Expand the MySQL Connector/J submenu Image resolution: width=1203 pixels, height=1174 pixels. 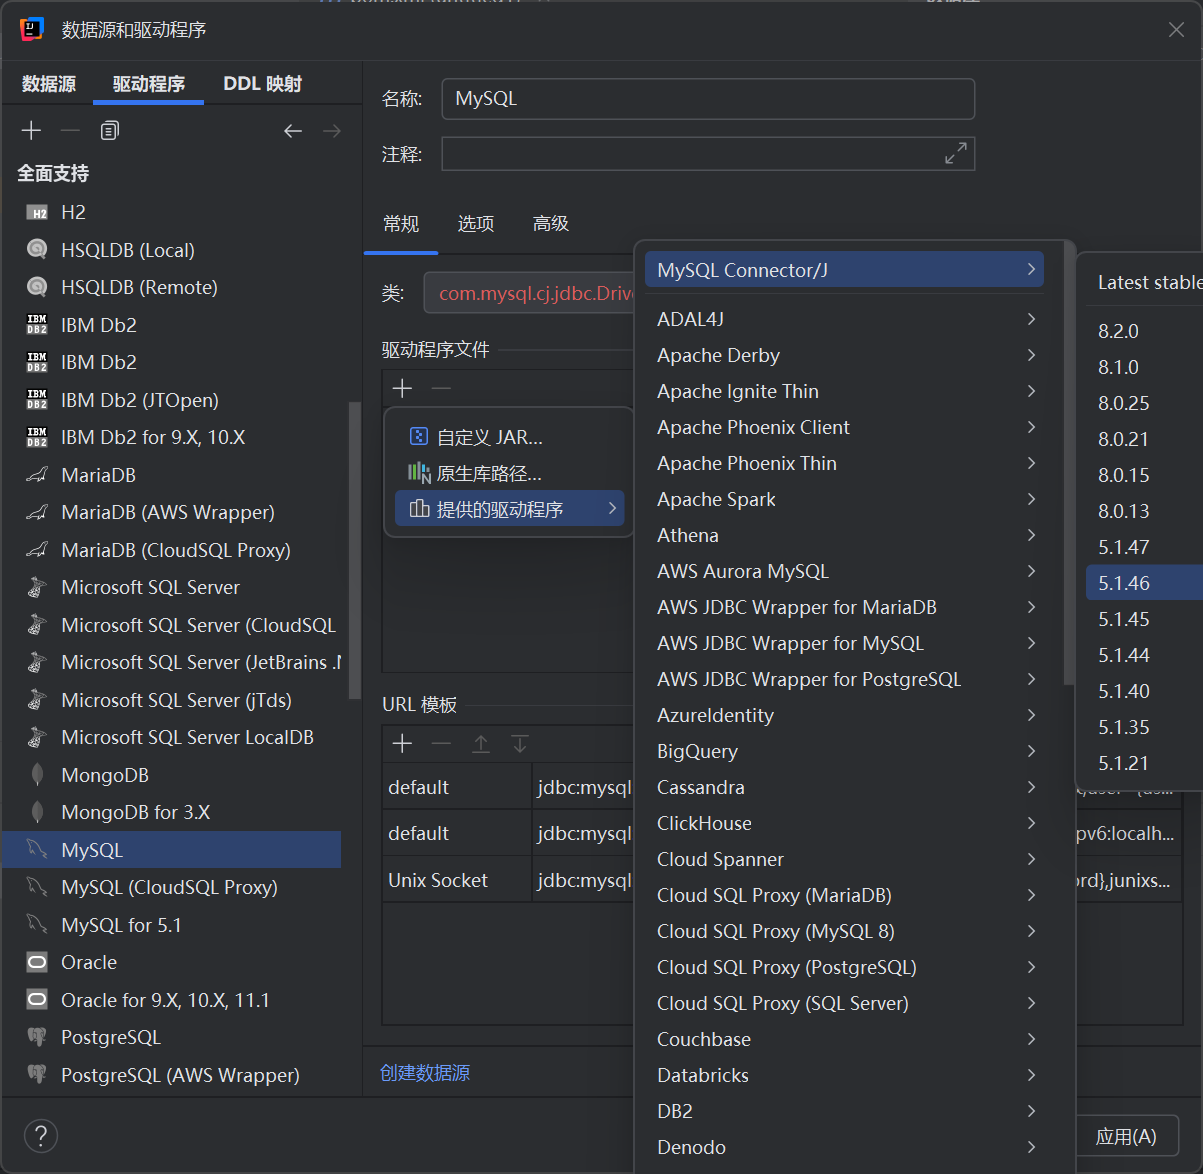(844, 270)
